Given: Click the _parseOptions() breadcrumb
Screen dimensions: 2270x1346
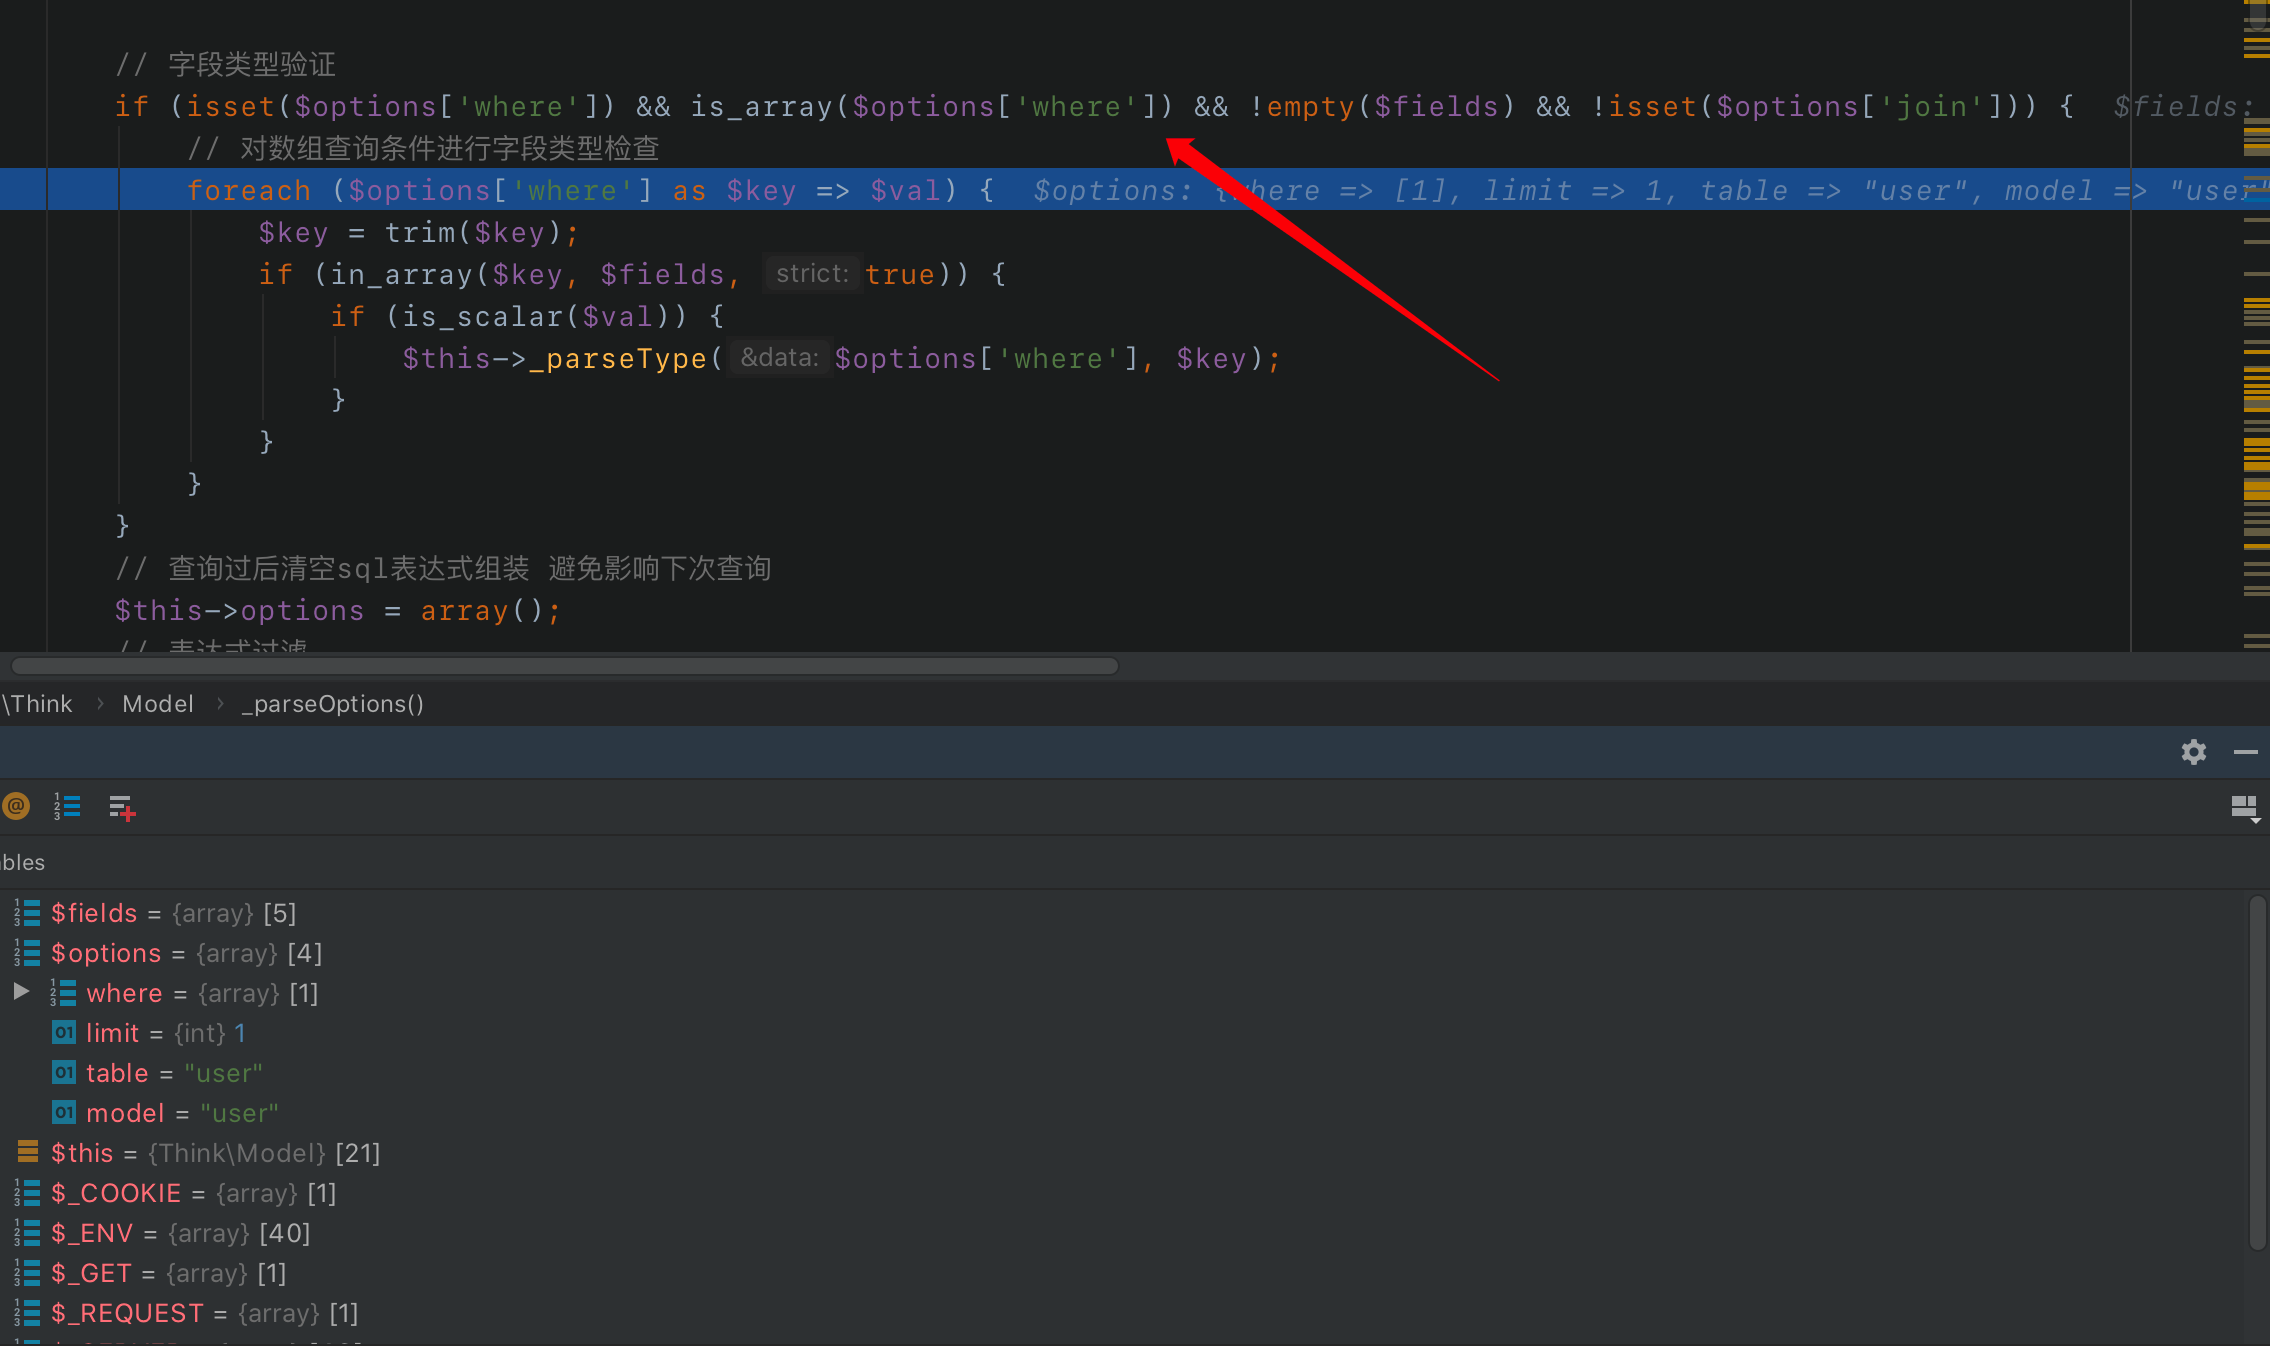Looking at the screenshot, I should (x=333, y=704).
